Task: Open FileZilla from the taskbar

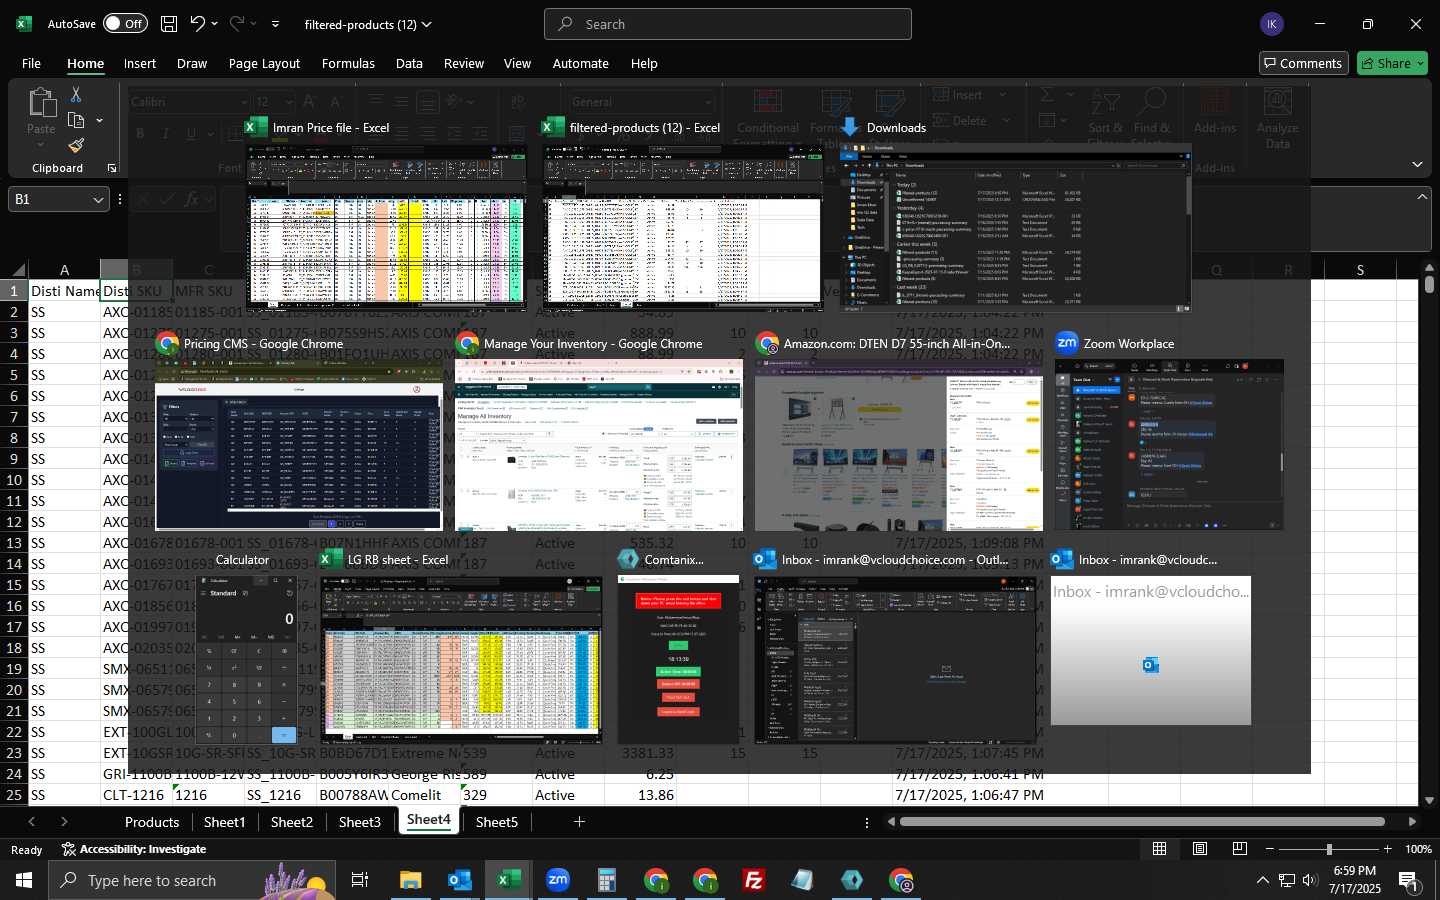Action: coord(754,880)
